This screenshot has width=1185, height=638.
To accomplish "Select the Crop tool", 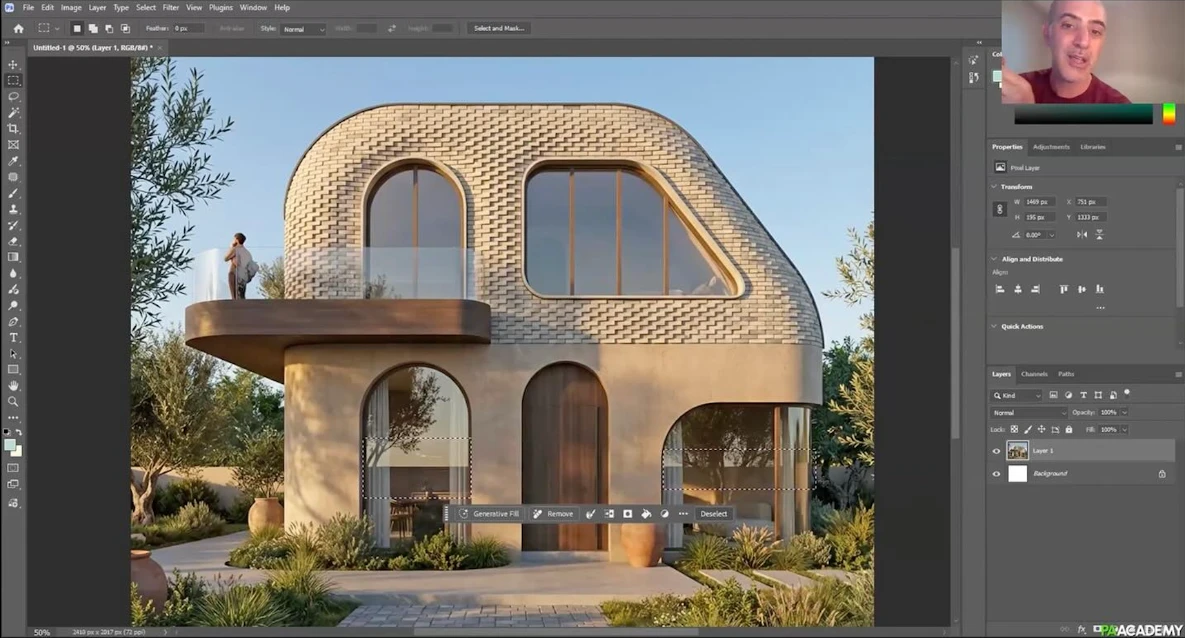I will point(13,129).
